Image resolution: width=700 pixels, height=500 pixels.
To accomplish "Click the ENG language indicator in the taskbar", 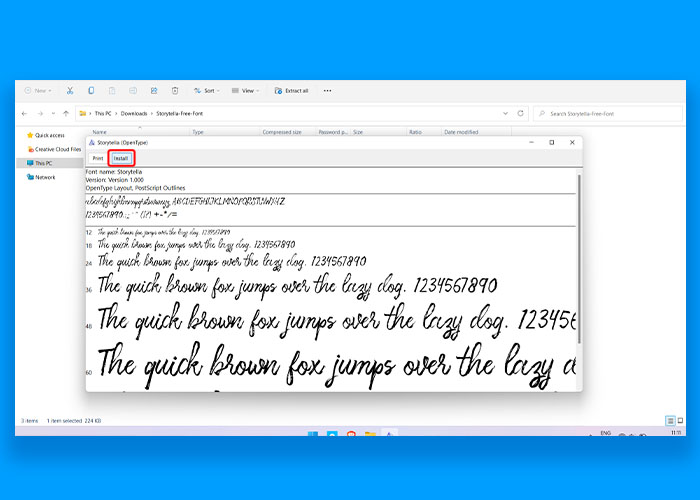I will click(x=605, y=433).
